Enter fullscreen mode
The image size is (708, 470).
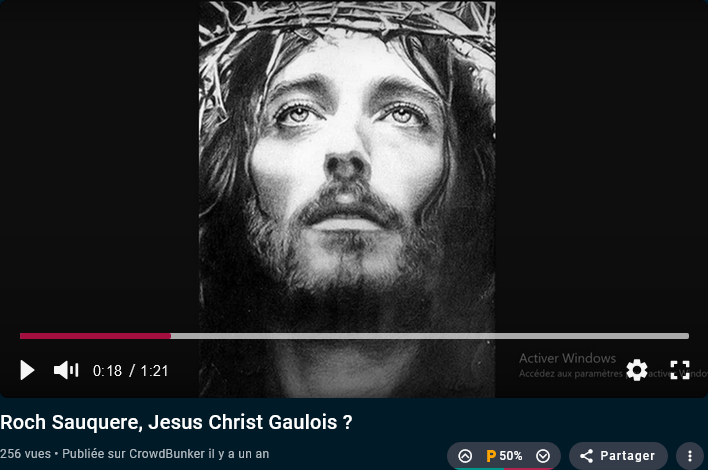click(x=680, y=370)
